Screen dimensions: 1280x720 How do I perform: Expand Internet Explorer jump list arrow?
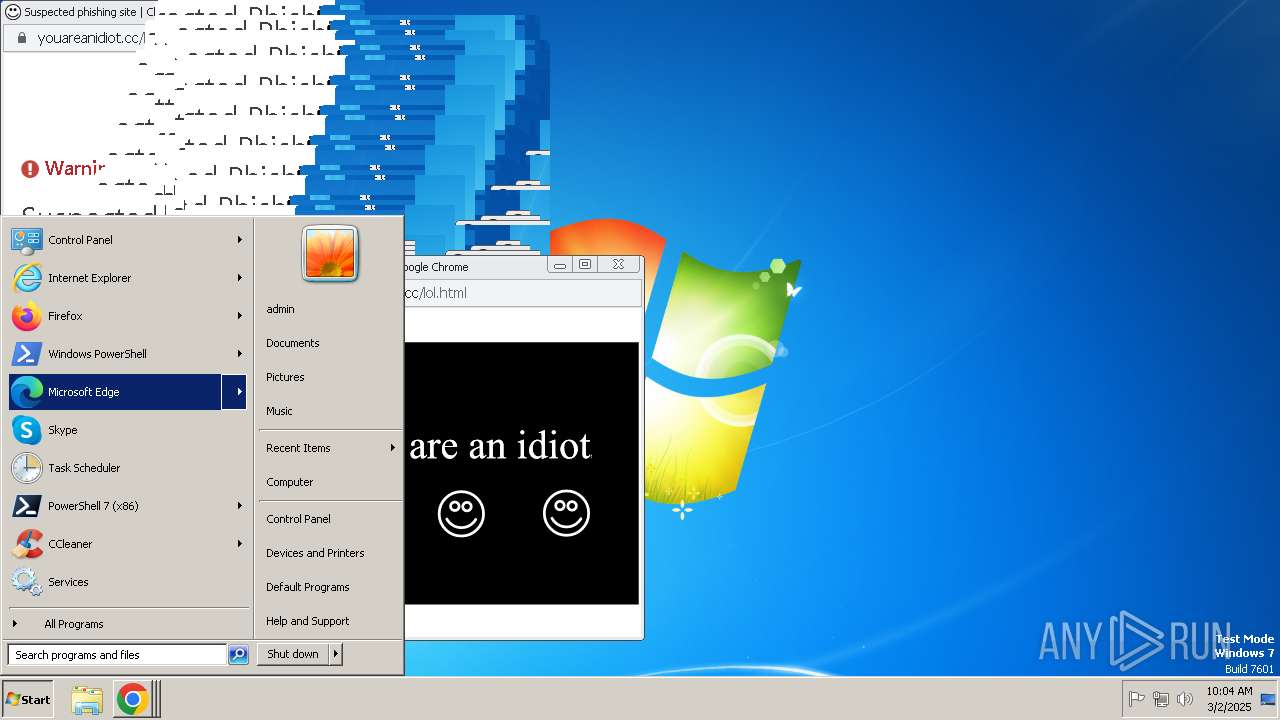point(240,278)
